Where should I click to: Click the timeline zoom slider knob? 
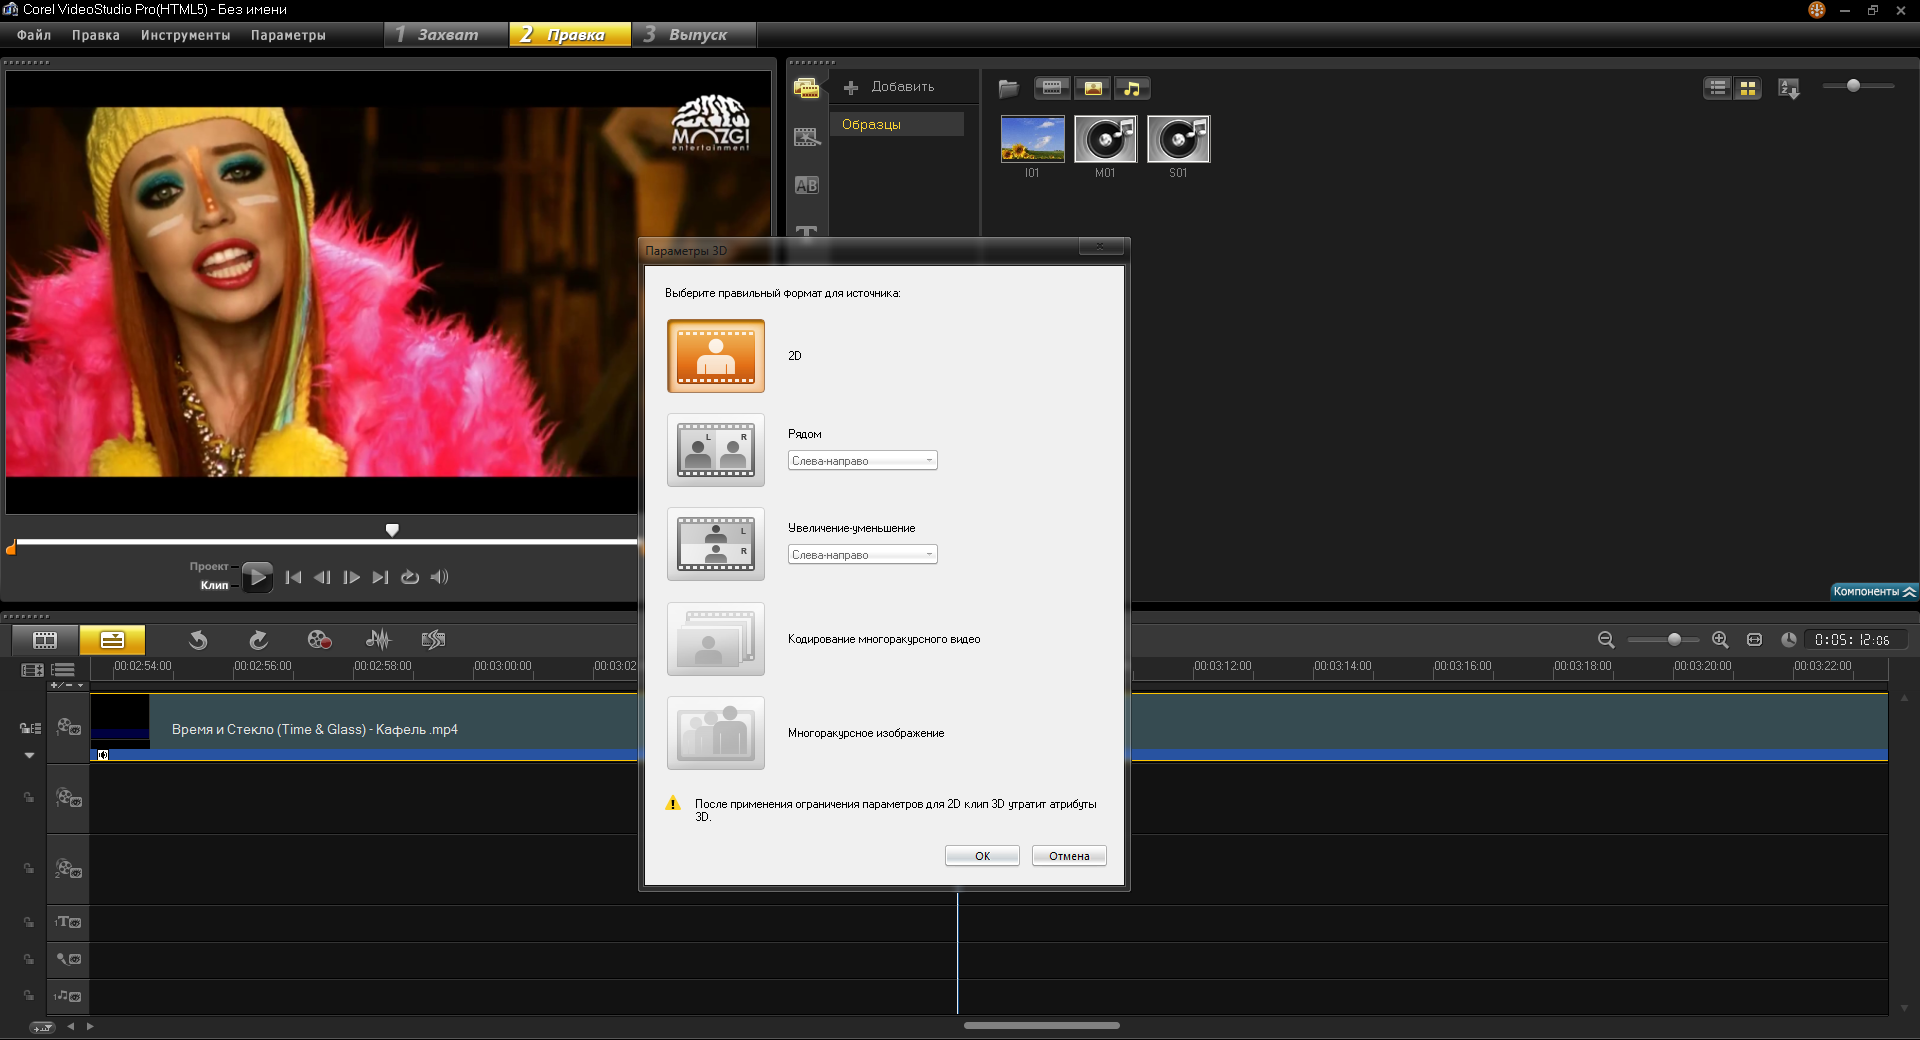pos(1674,640)
